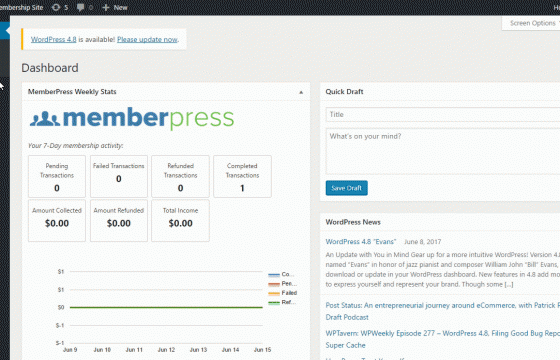Screen dimensions: 560x360
Task: Click the Please update now link
Action: pyautogui.click(x=147, y=39)
